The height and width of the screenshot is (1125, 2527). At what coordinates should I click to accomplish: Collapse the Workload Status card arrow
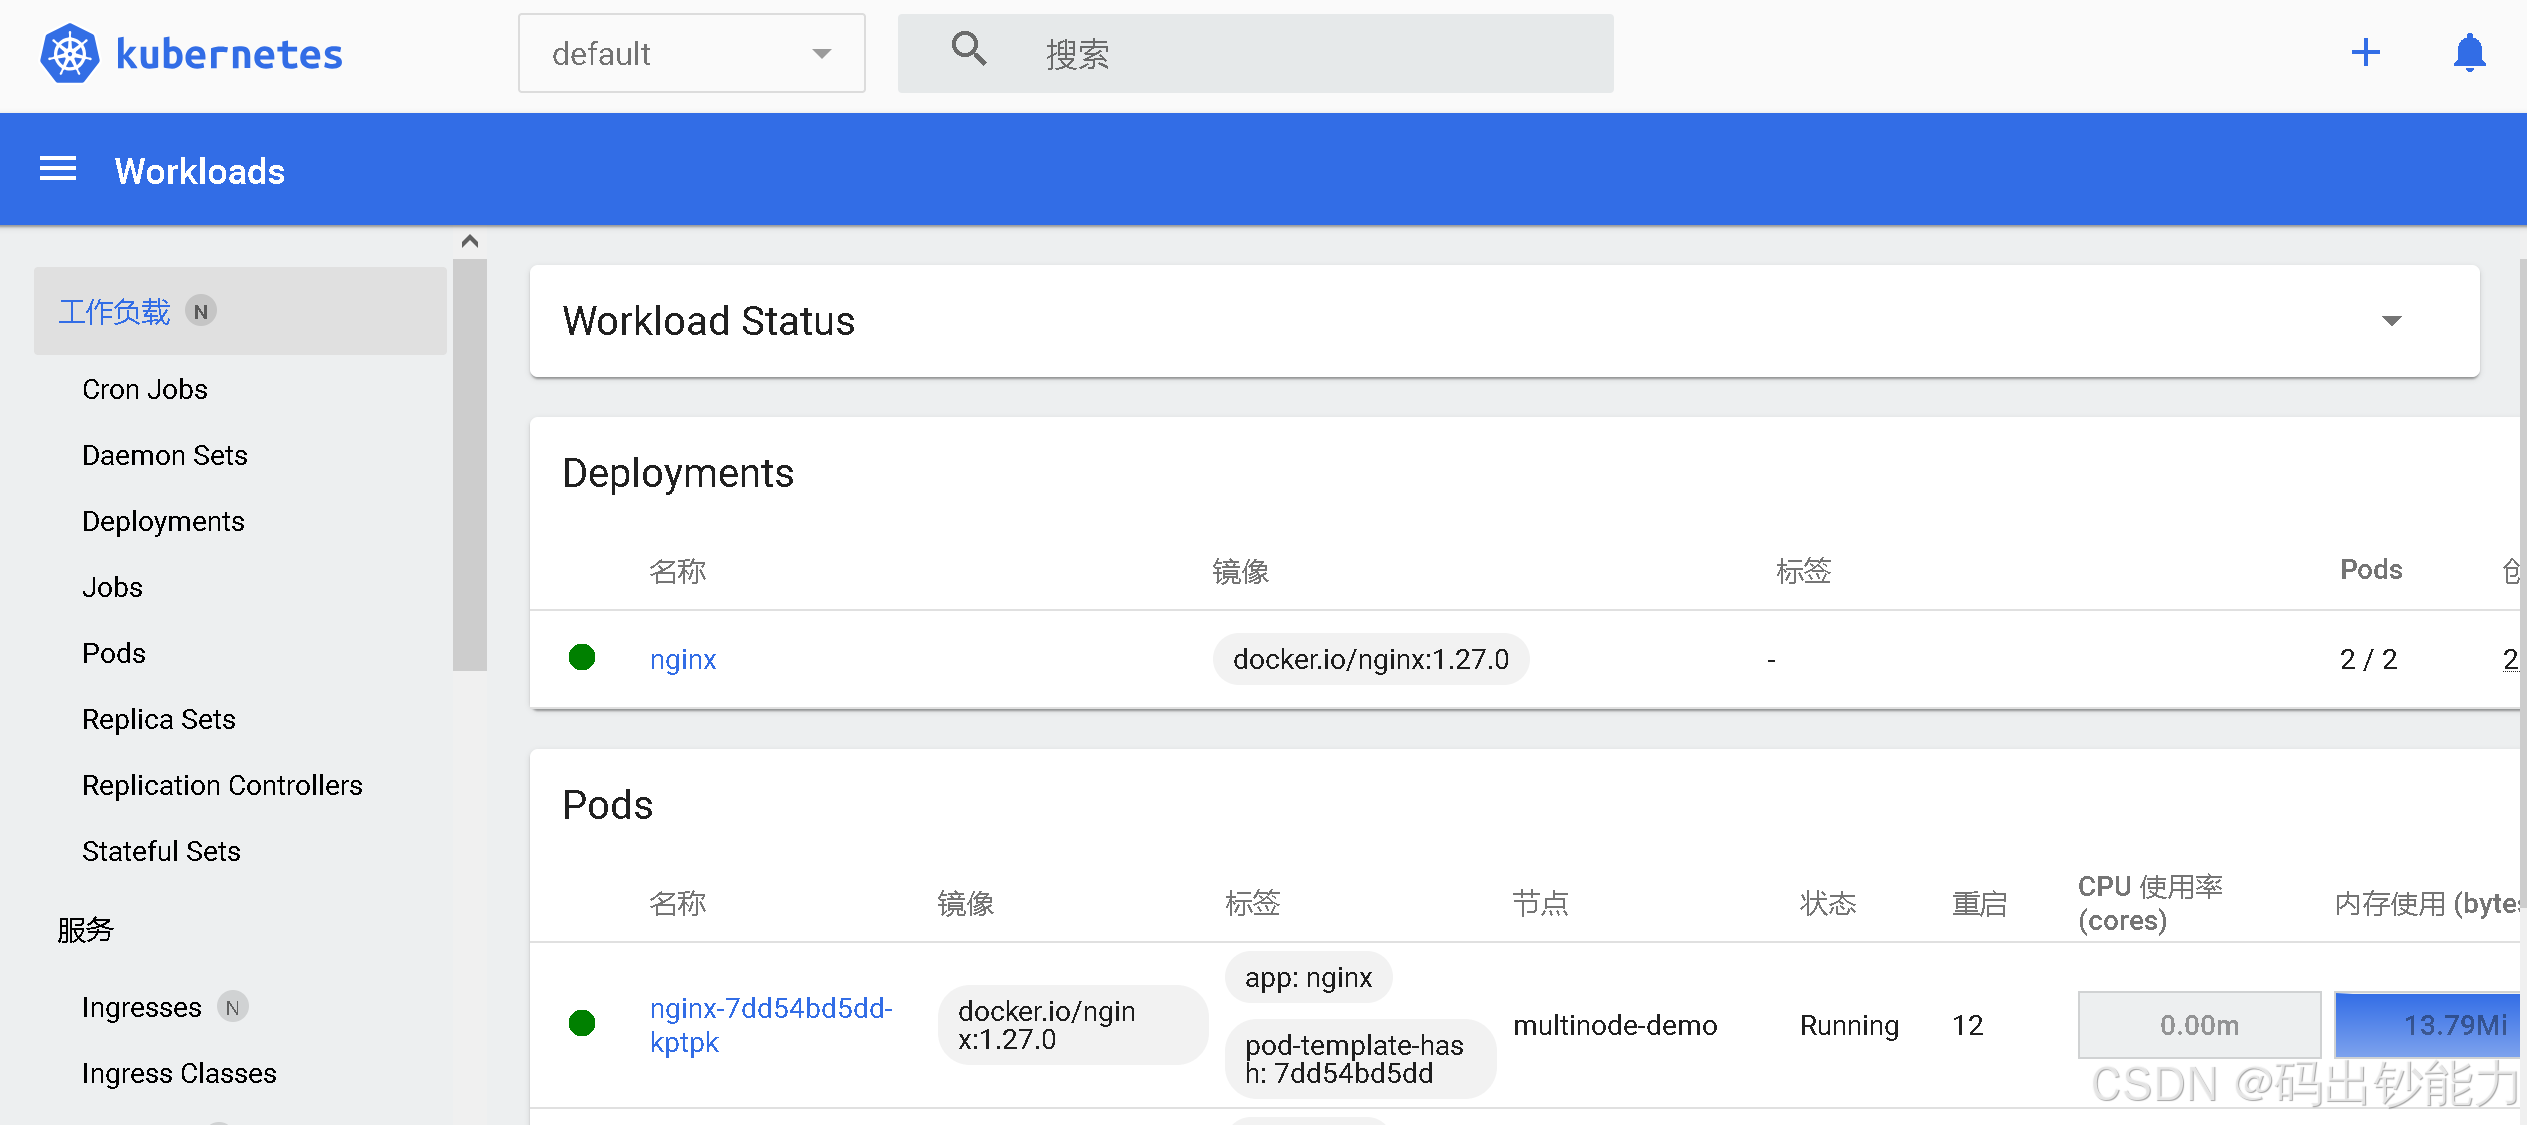click(x=2391, y=321)
